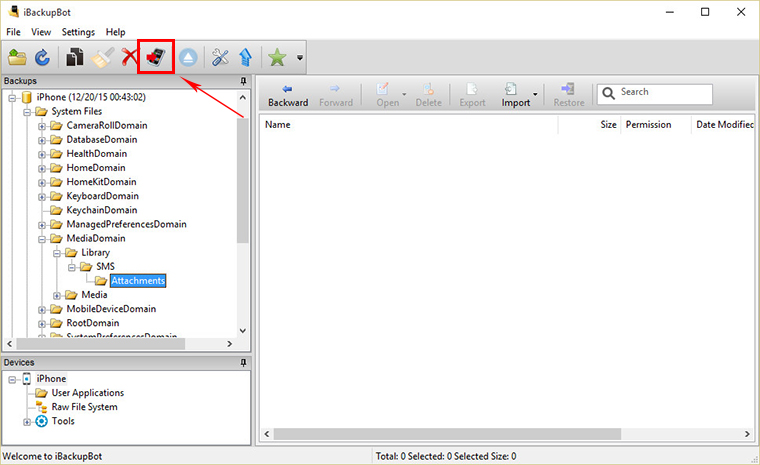760x465 pixels.
Task: Pin the Backups panel
Action: [243, 81]
